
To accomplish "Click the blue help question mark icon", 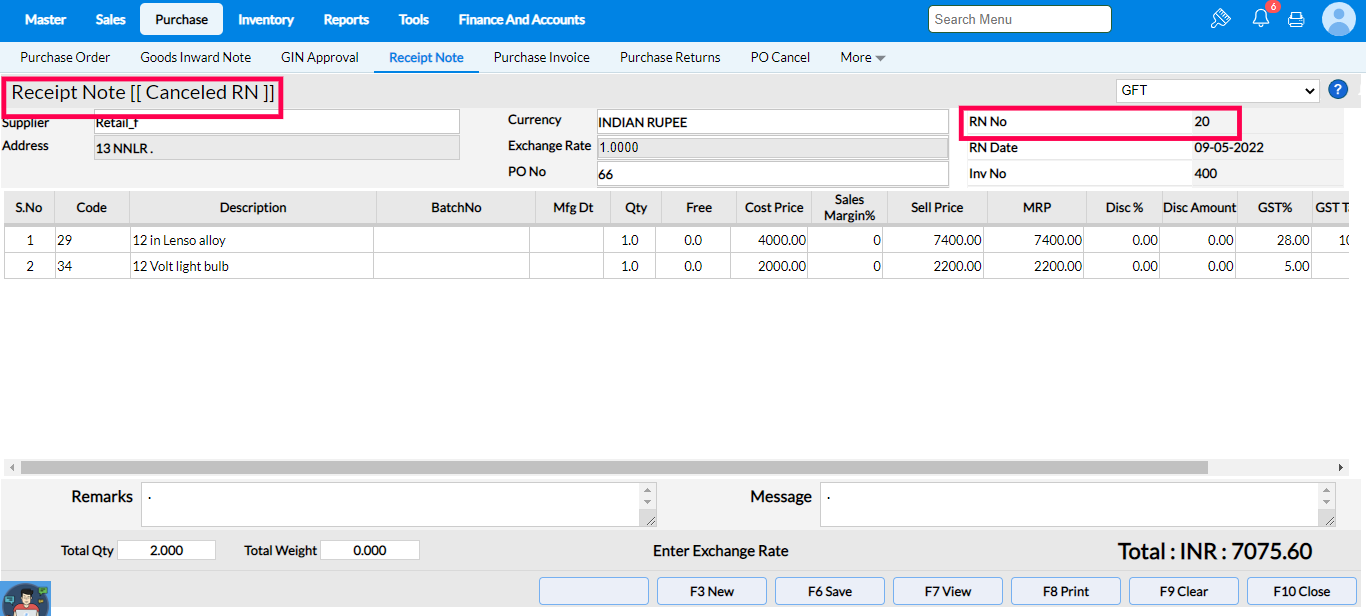I will coord(1338,90).
